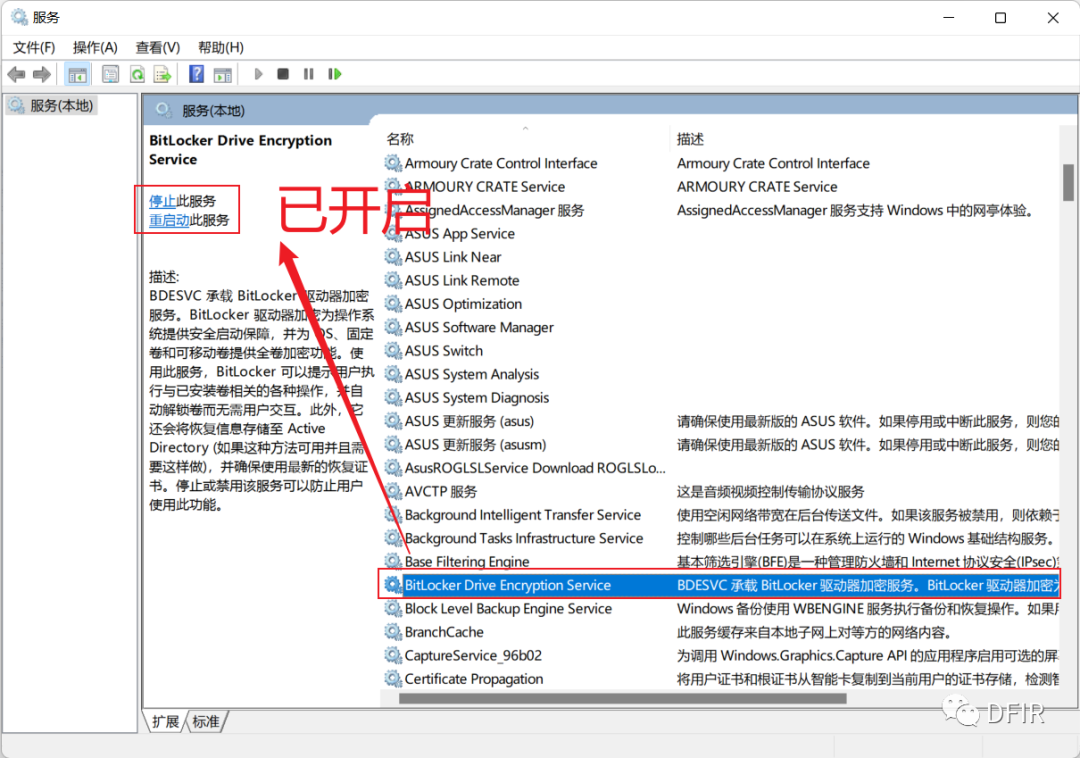Click gear icon of ASUS System Analysis
Viewport: 1080px width, 758px height.
pyautogui.click(x=393, y=374)
